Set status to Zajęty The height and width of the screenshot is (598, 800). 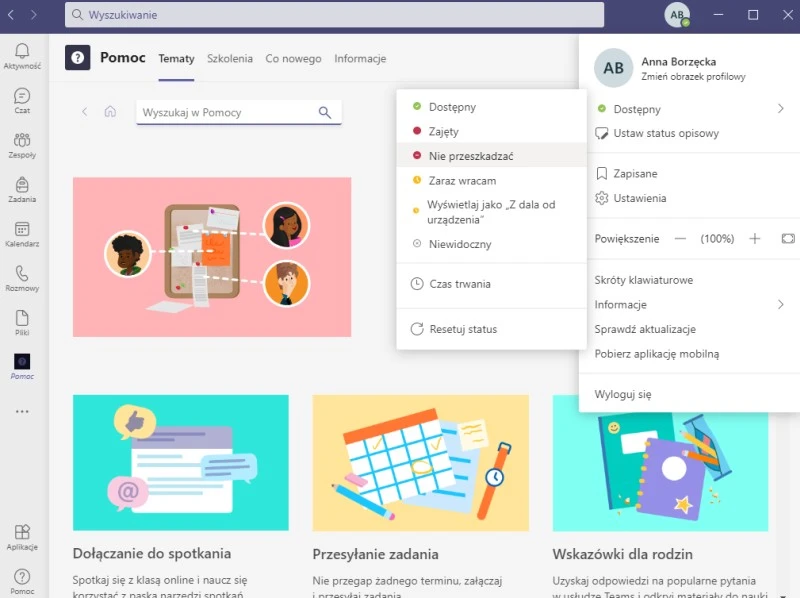coord(444,131)
